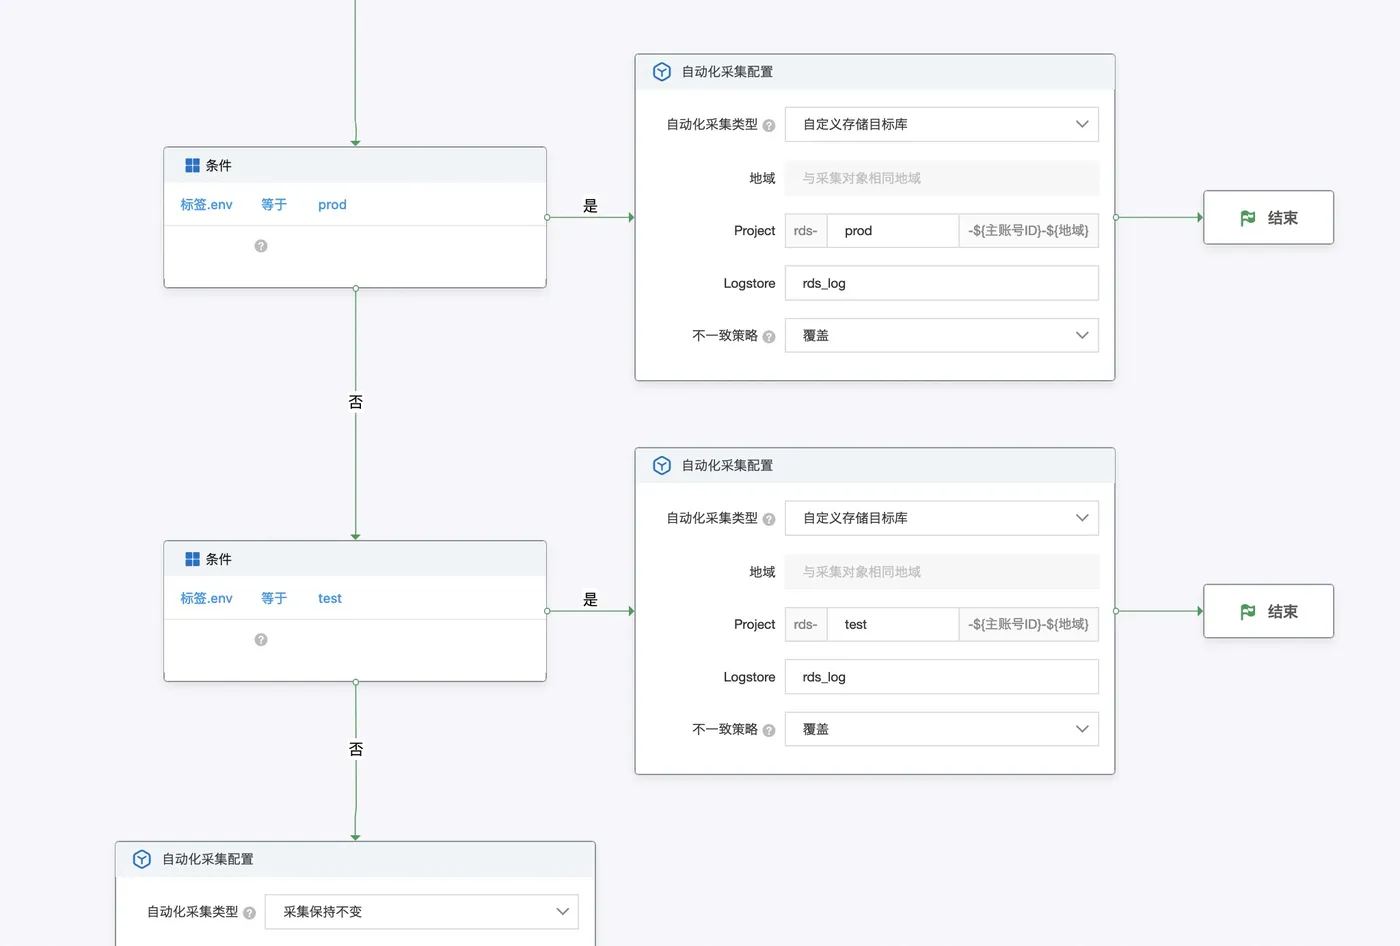Click the grid icon of the prod condition card
Viewport: 1400px width, 946px height.
[x=192, y=166]
